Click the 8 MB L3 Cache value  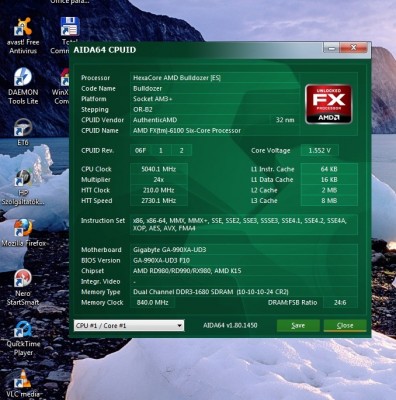point(329,201)
